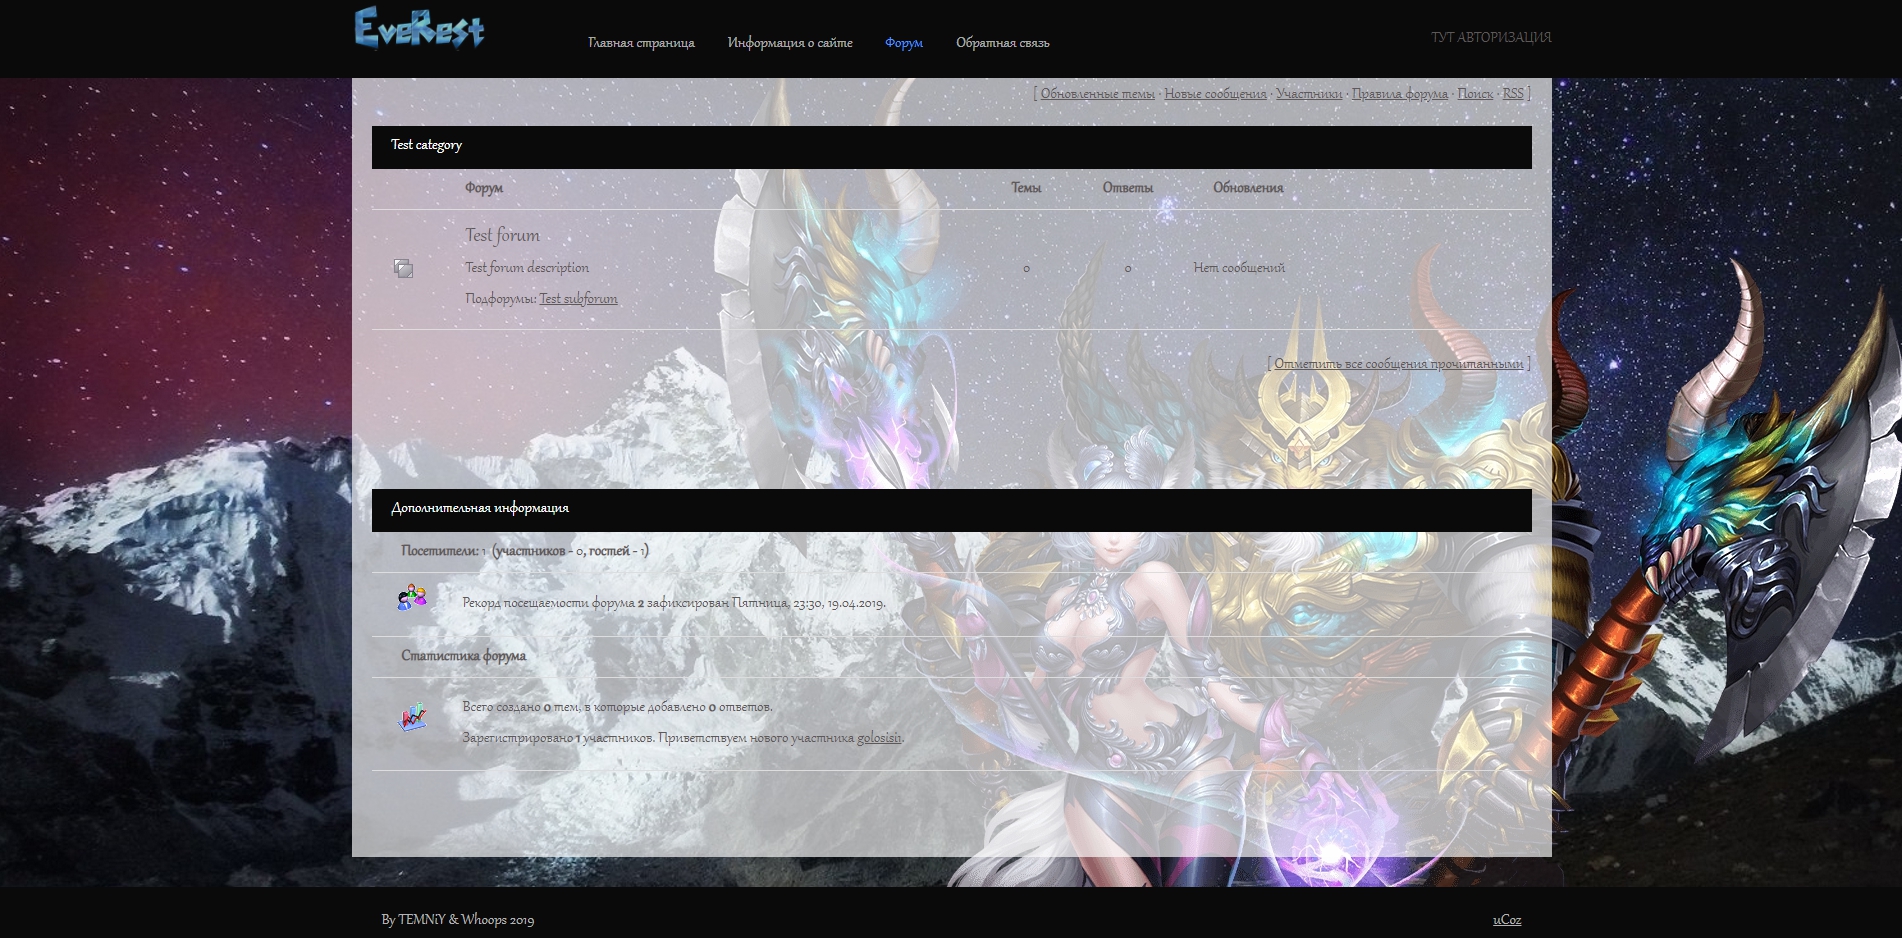Click the forum visitors record people icon
This screenshot has width=1902, height=938.
[x=411, y=598]
